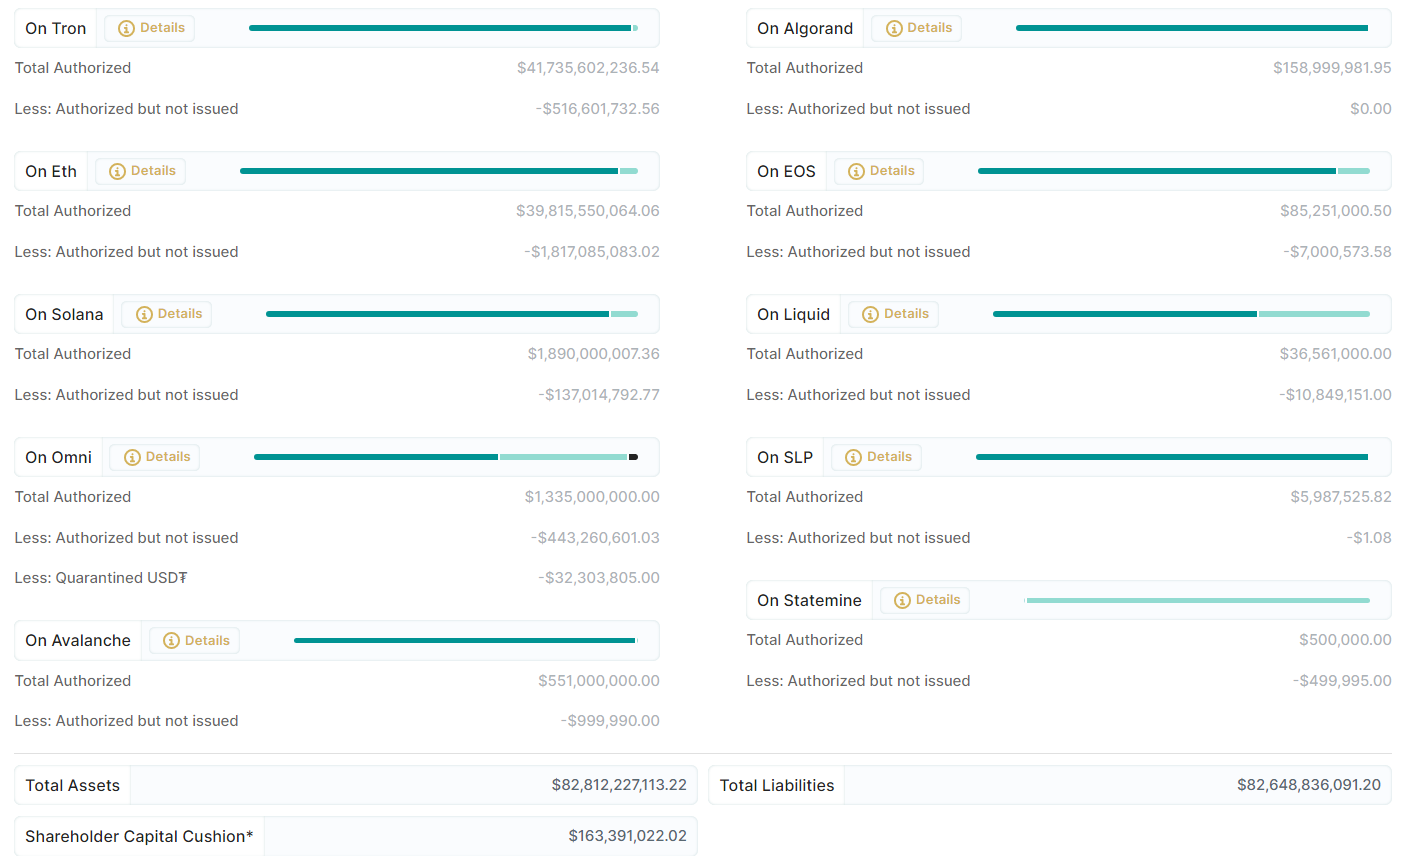This screenshot has height=856, width=1420.
Task: Open Details for On EOS
Action: [x=879, y=171]
